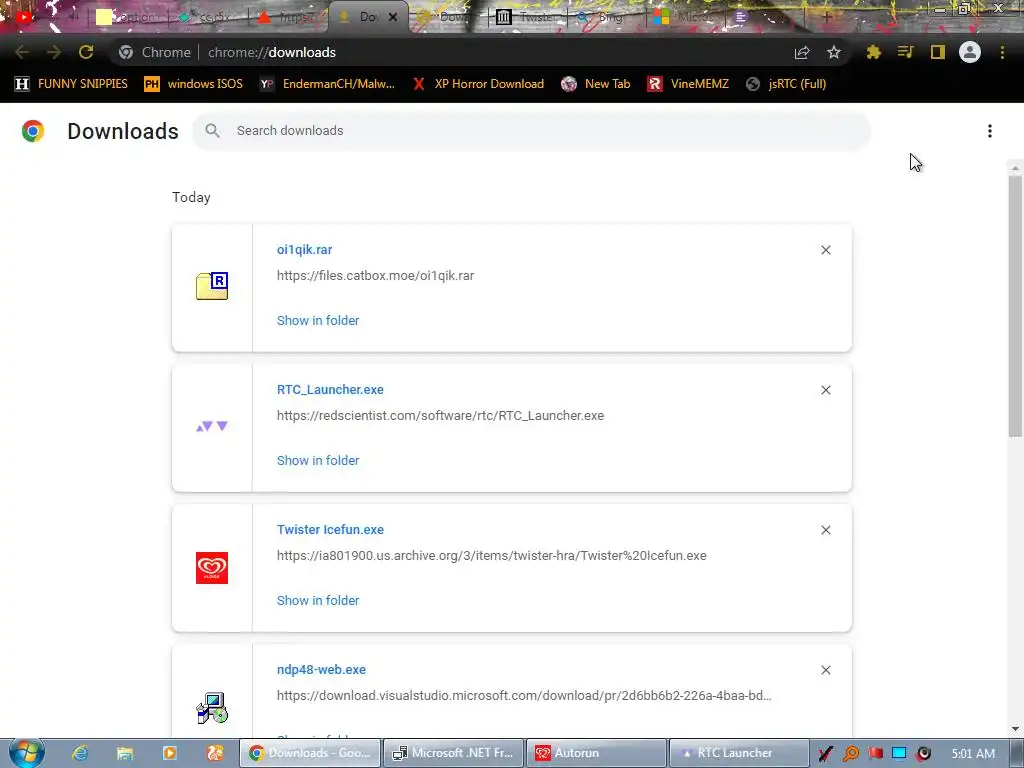Click the chrome://downloads address bar
This screenshot has width=1024, height=768.
click(451, 52)
